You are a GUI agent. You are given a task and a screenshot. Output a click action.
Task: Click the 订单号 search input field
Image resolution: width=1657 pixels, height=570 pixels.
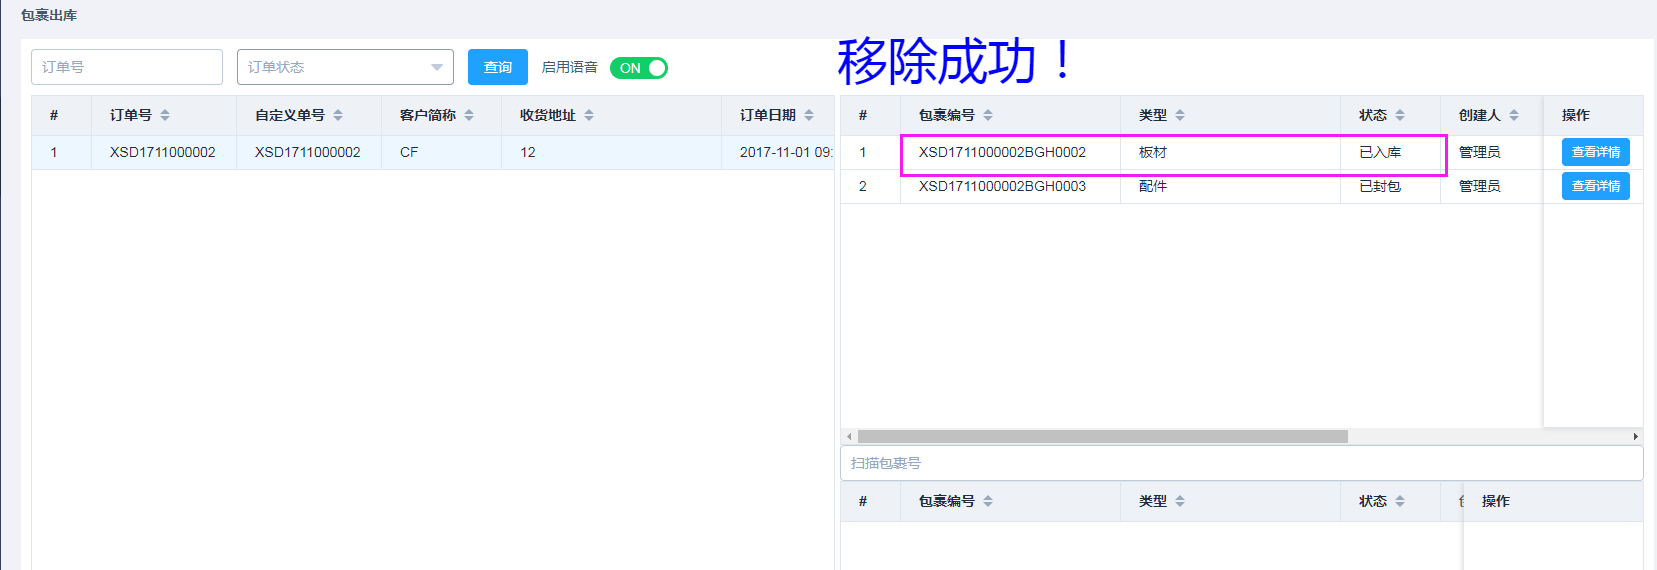[x=127, y=67]
